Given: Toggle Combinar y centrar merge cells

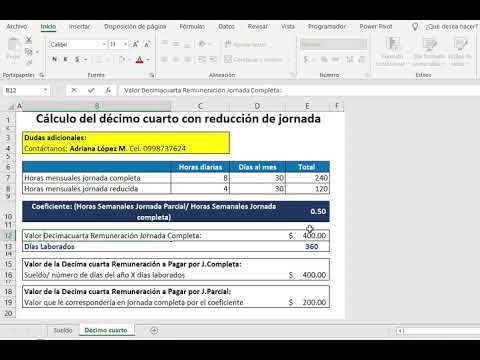Looking at the screenshot, I should point(253,60).
